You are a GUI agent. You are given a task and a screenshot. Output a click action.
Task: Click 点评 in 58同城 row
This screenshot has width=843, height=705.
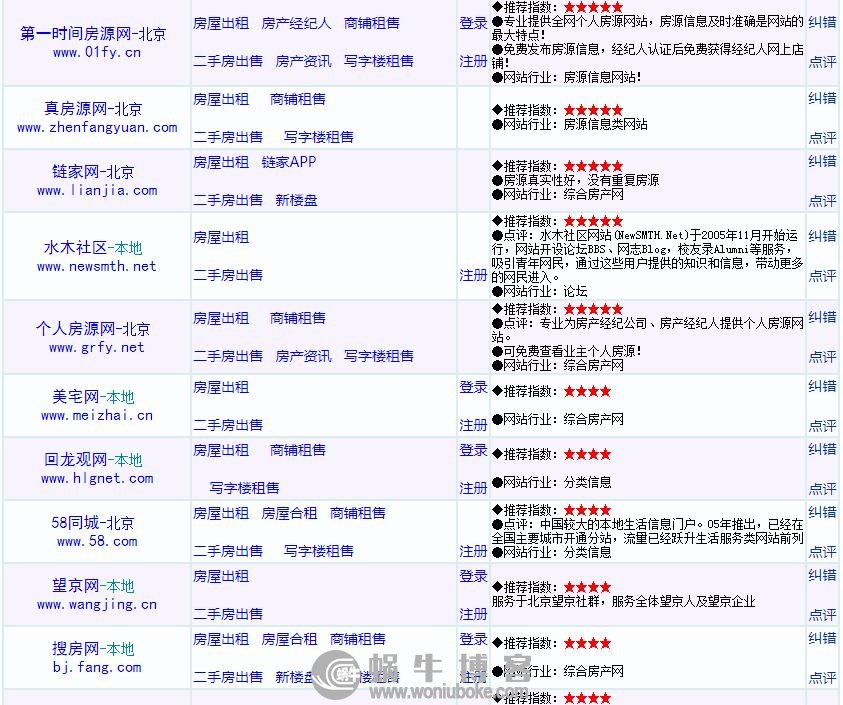pyautogui.click(x=823, y=552)
